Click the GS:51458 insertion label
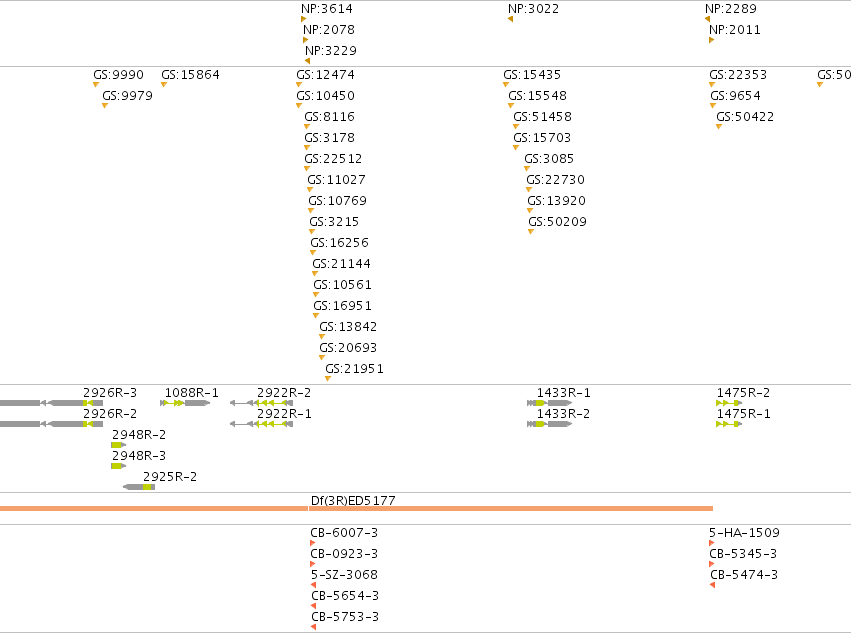This screenshot has height=633, width=851. click(x=543, y=117)
